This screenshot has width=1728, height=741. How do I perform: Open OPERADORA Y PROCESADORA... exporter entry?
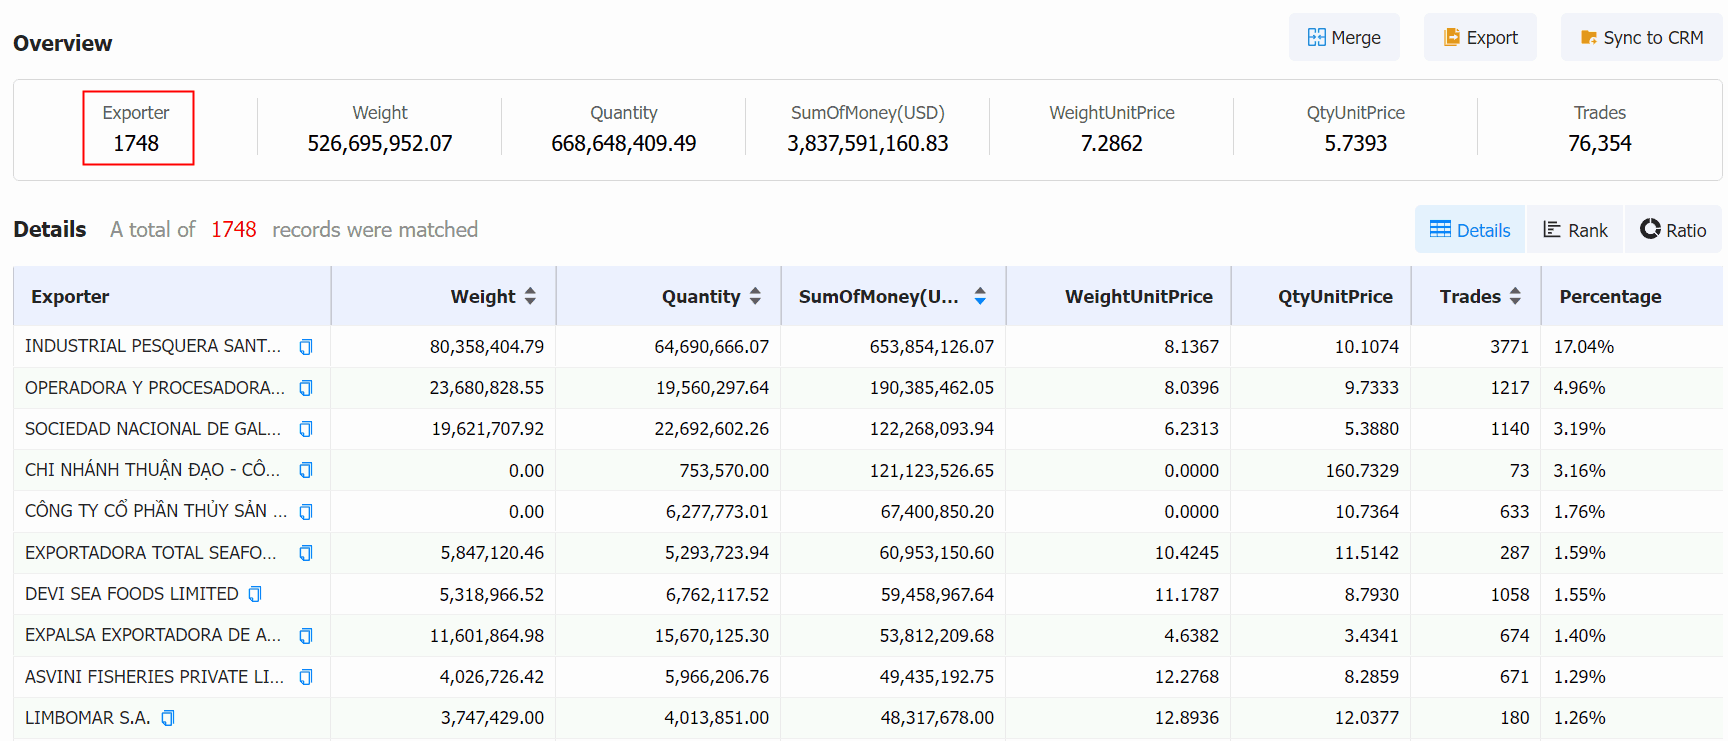[x=155, y=387]
